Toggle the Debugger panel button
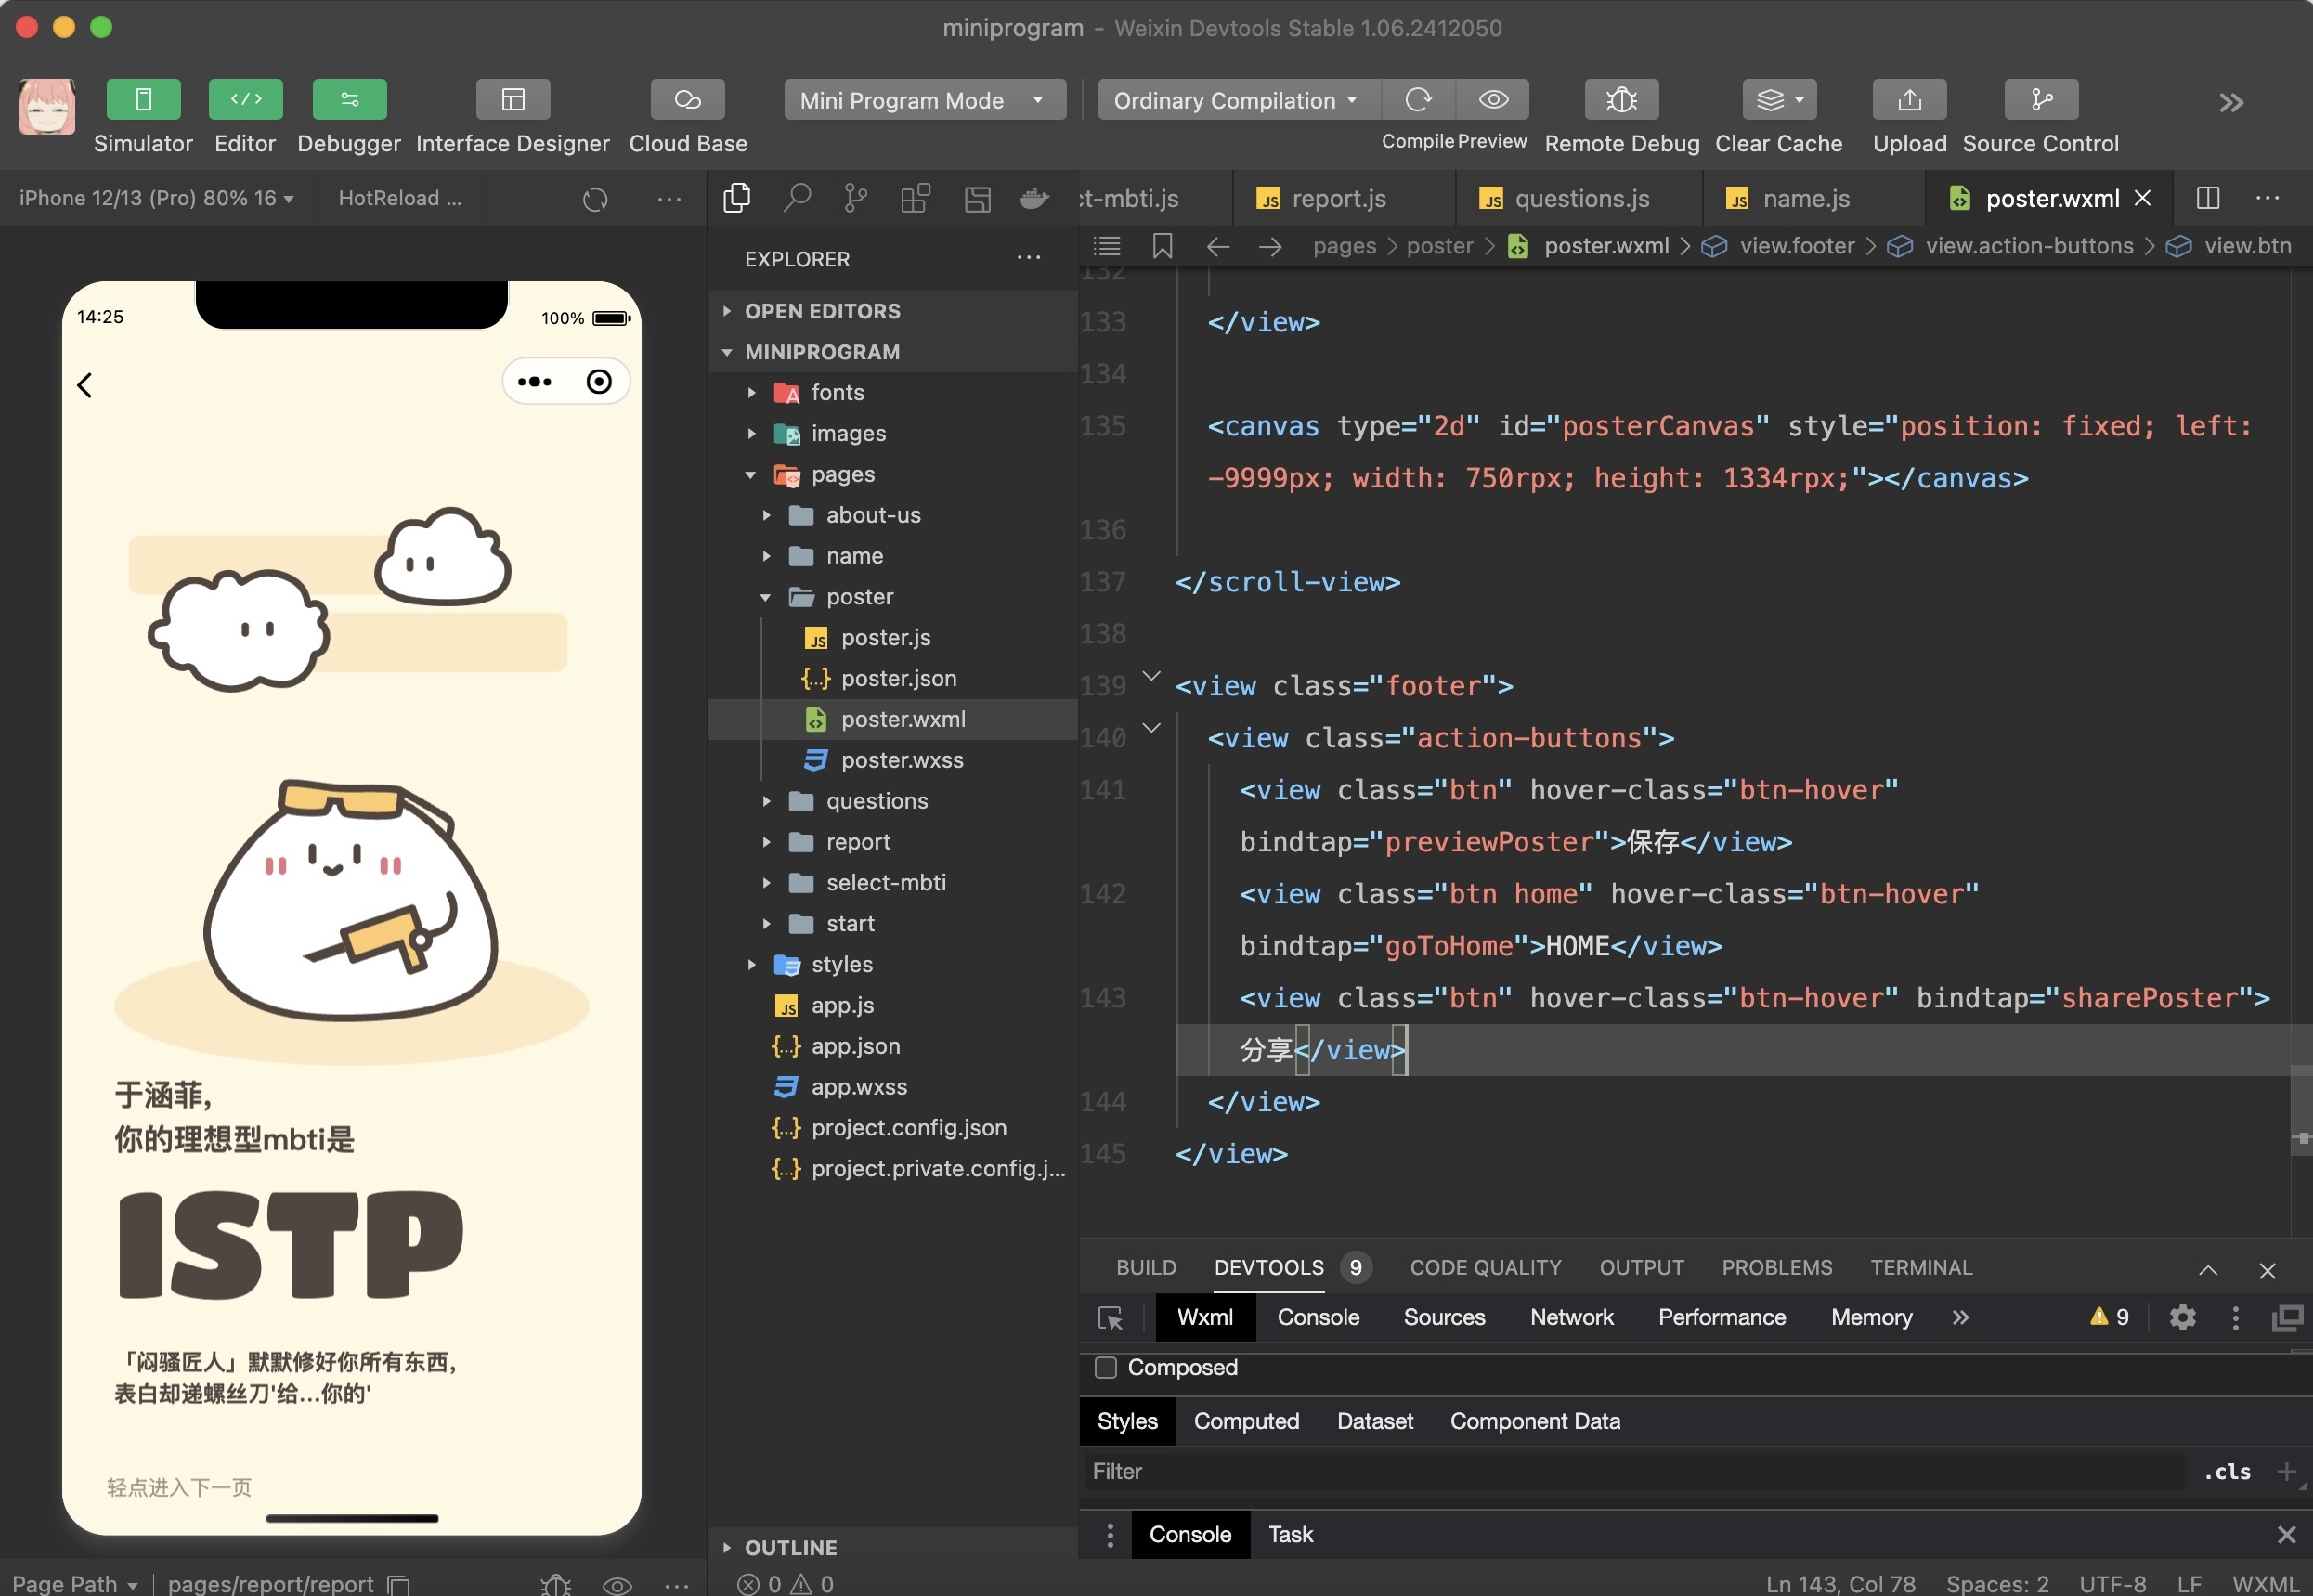Viewport: 2313px width, 1596px height. pyautogui.click(x=348, y=100)
